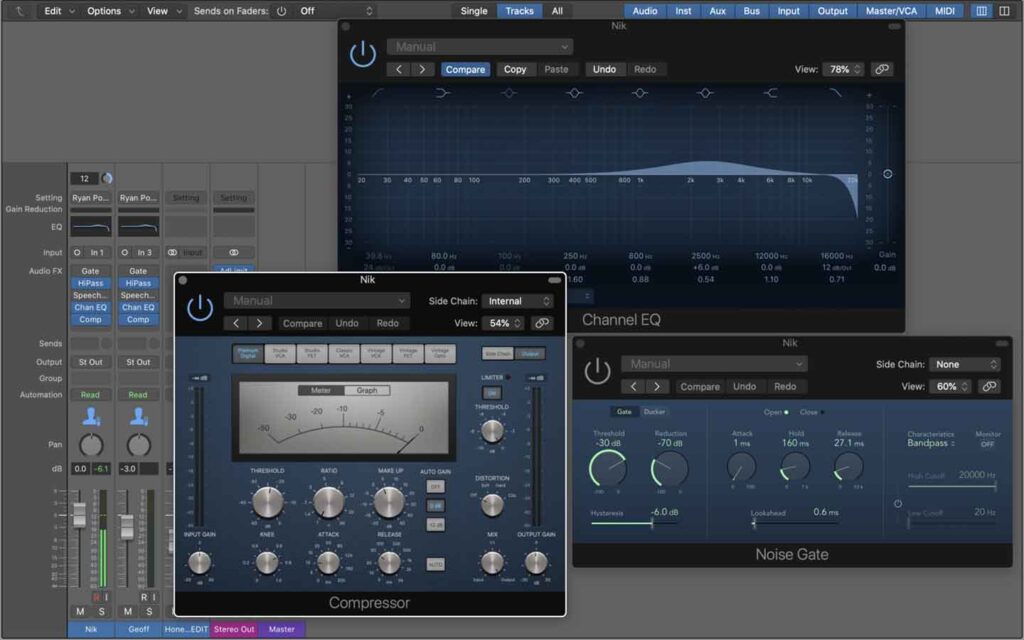Open the mixer Edit menu
Viewport: 1024px width, 640px height.
(59, 11)
